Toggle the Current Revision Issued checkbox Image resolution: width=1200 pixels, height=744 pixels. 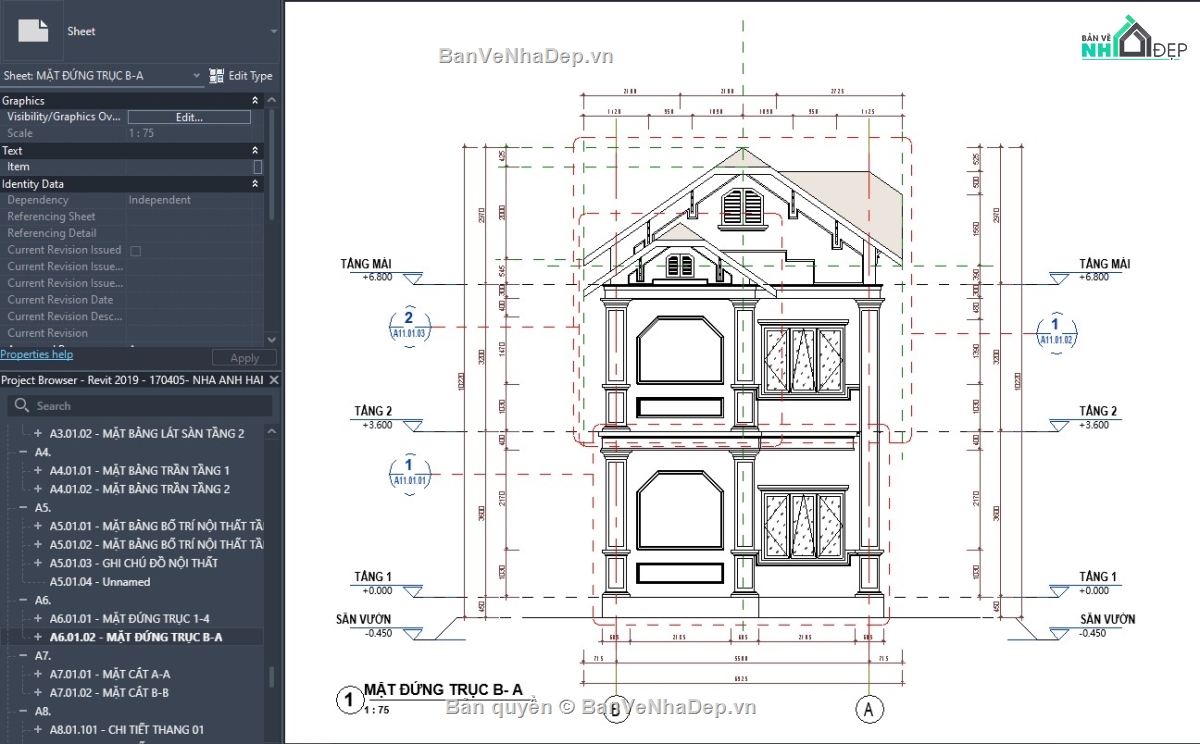(x=136, y=250)
